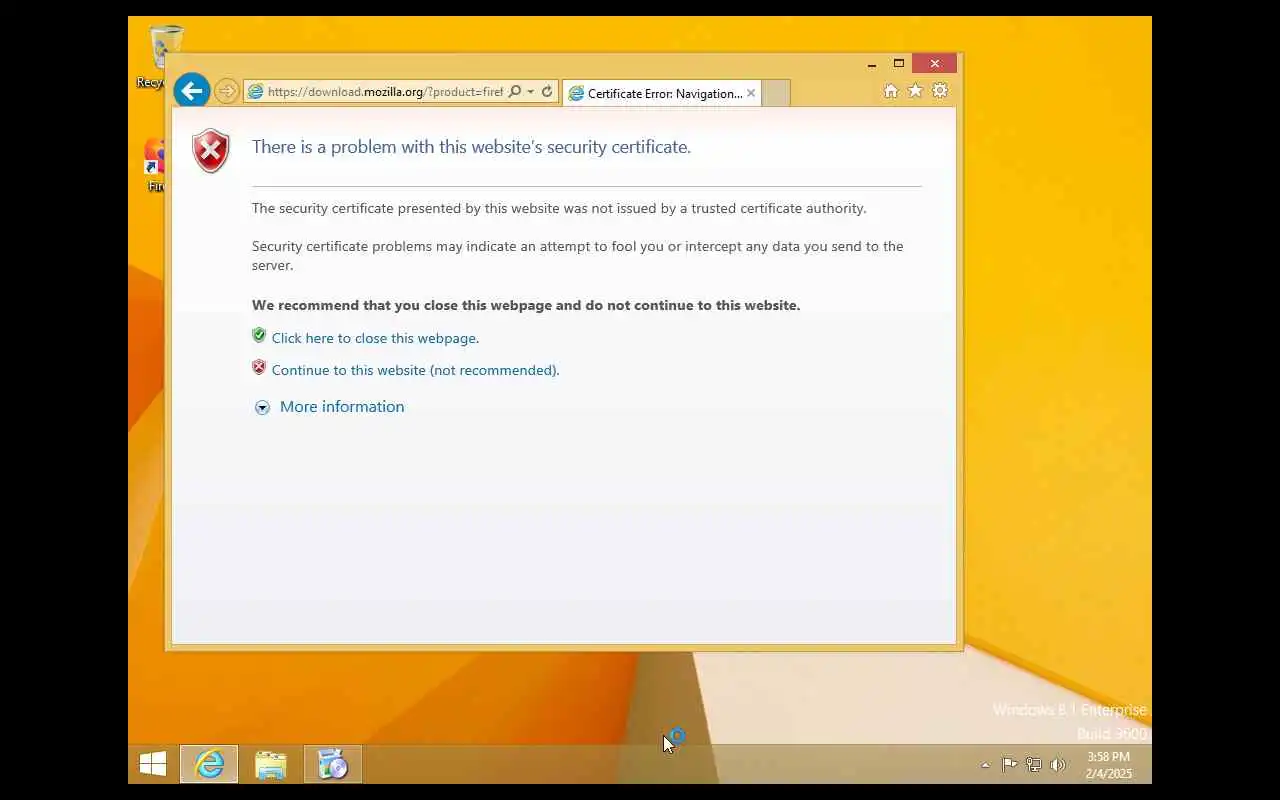Open a new tab
This screenshot has width=1280, height=800.
pyautogui.click(x=777, y=93)
